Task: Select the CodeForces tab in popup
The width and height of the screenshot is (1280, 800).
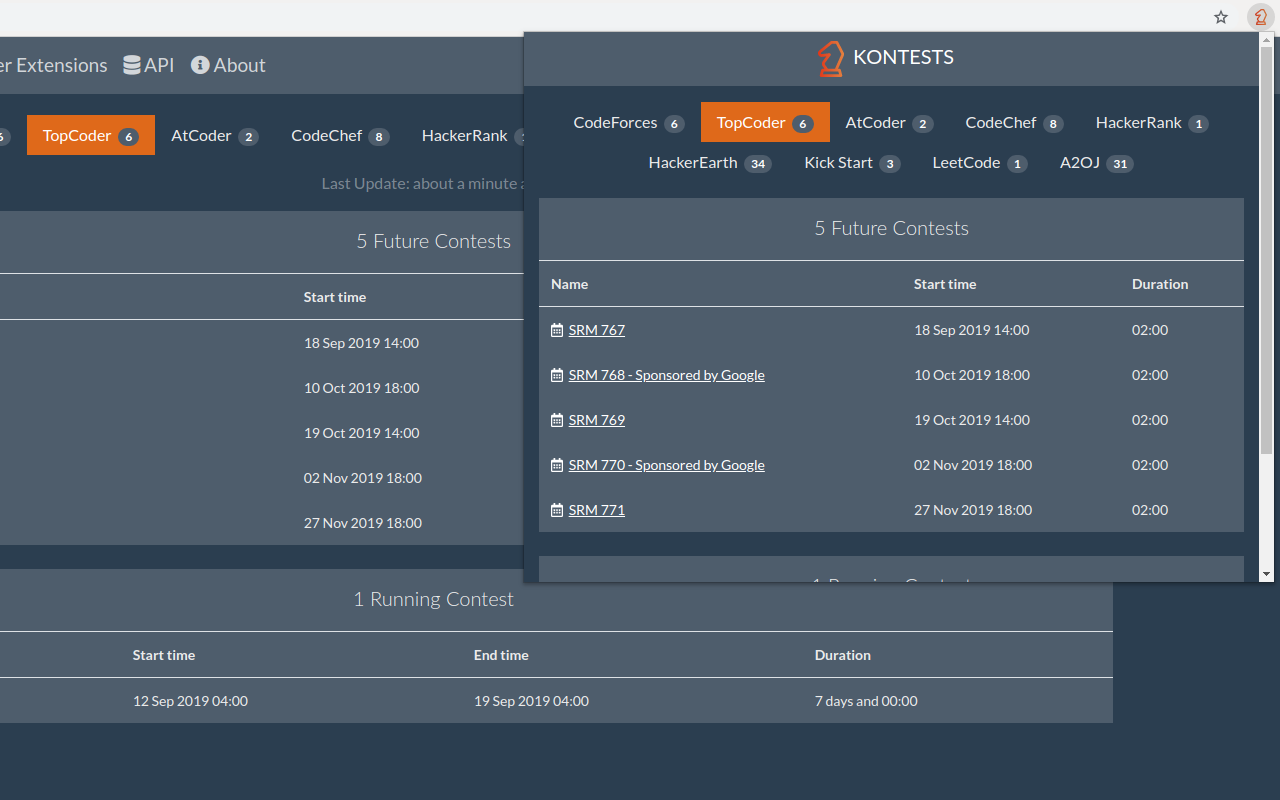Action: click(629, 122)
